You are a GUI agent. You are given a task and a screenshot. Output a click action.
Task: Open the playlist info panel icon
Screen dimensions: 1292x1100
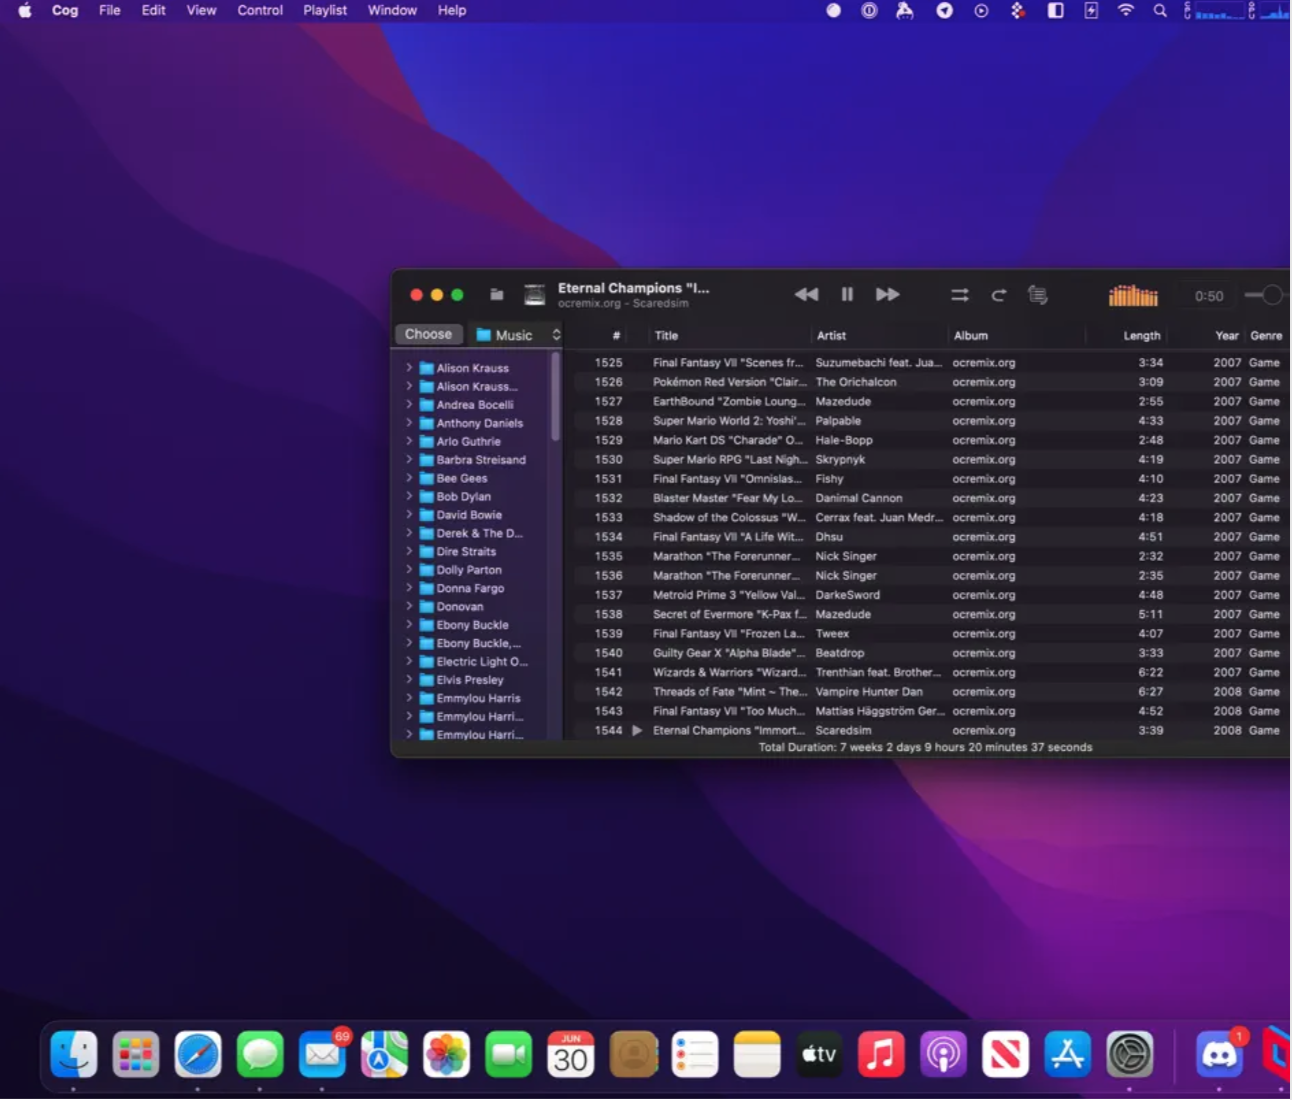(1038, 295)
